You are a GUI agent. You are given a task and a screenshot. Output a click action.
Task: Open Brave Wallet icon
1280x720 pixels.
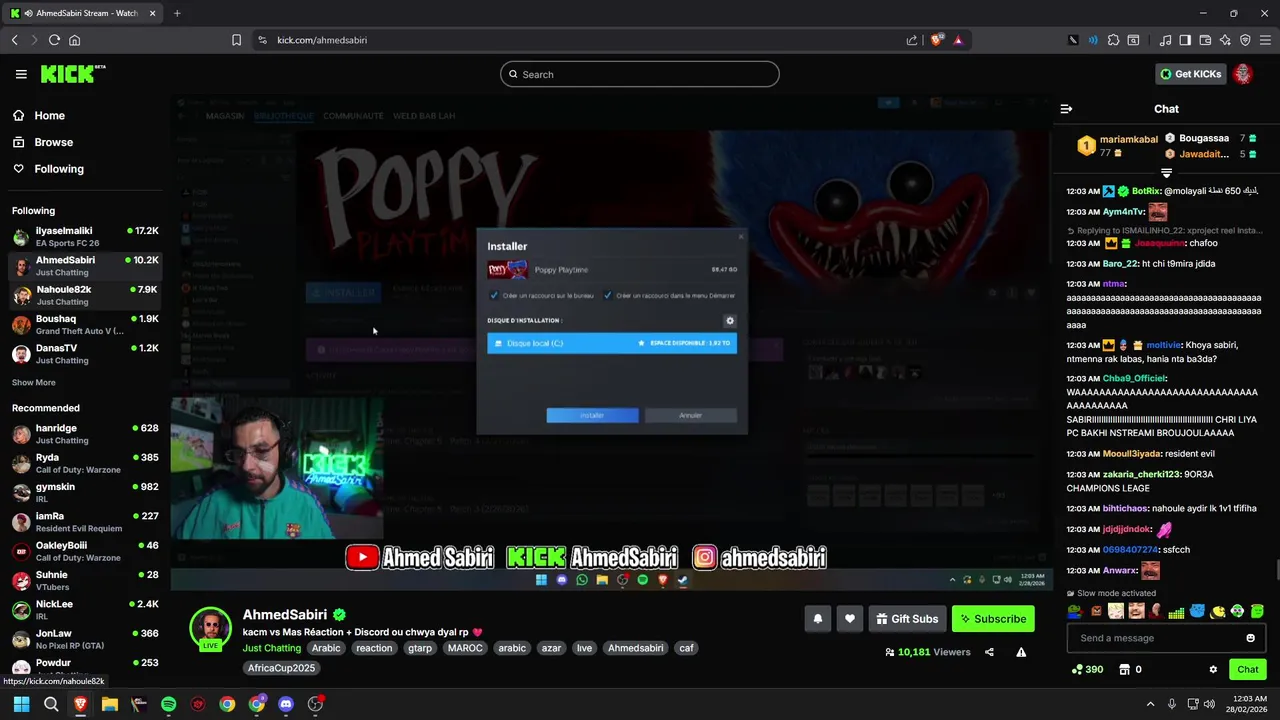tap(1205, 40)
